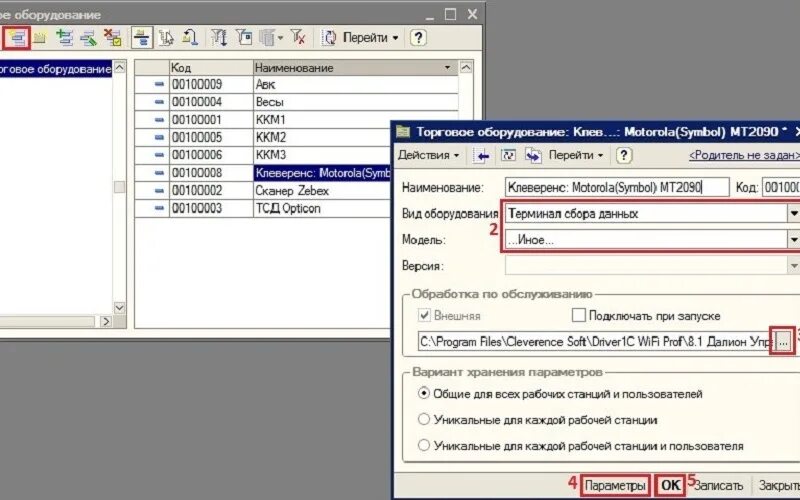The width and height of the screenshot is (800, 500).
Task: Toggle the Внешняя checkbox
Action: tap(424, 315)
